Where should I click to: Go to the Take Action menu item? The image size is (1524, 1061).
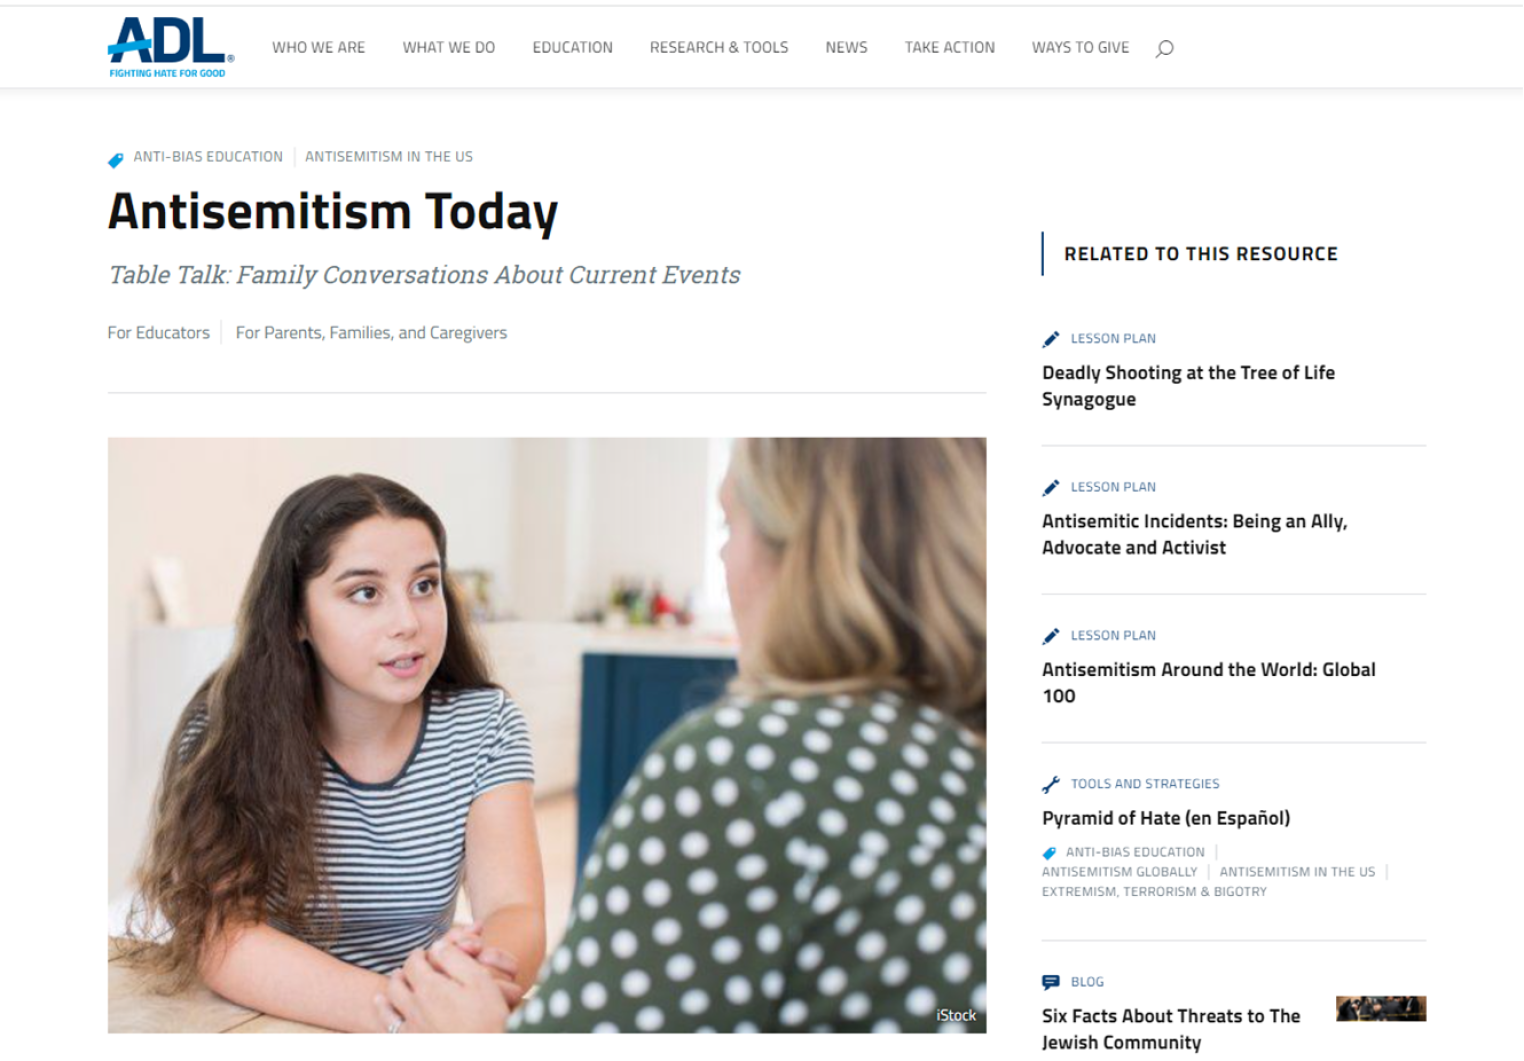950,47
